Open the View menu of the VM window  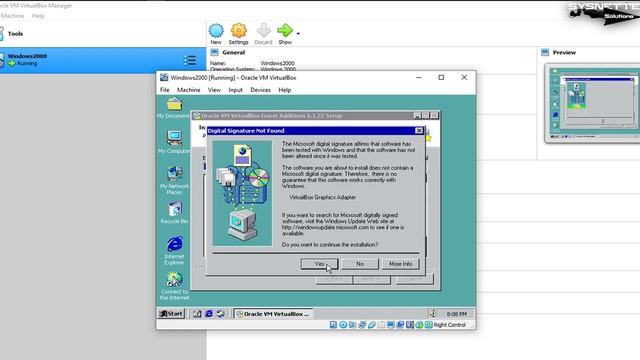point(214,90)
